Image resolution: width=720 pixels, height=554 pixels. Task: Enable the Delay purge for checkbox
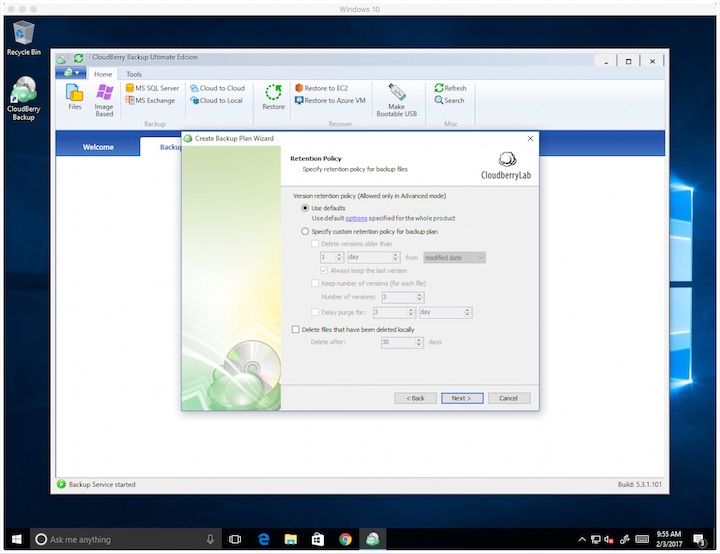point(315,312)
